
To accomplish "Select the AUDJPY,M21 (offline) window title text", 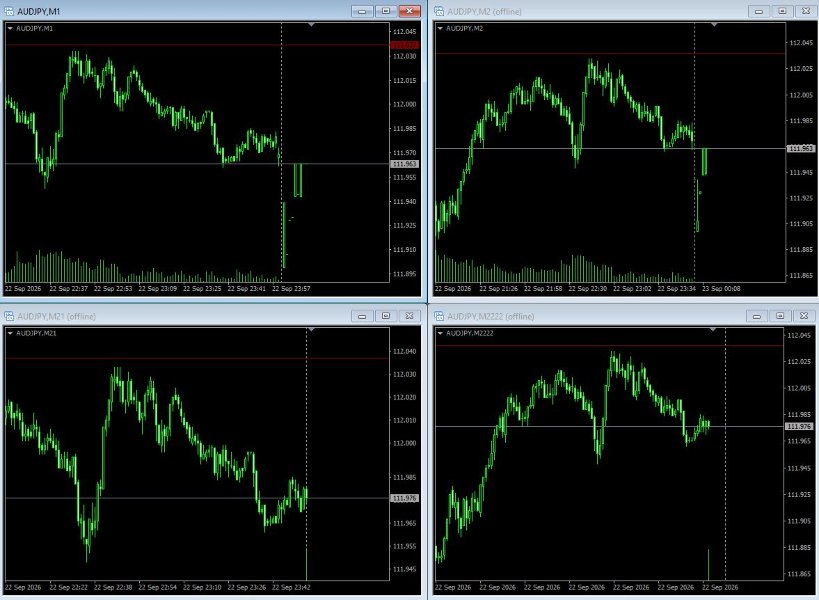I will click(x=56, y=316).
